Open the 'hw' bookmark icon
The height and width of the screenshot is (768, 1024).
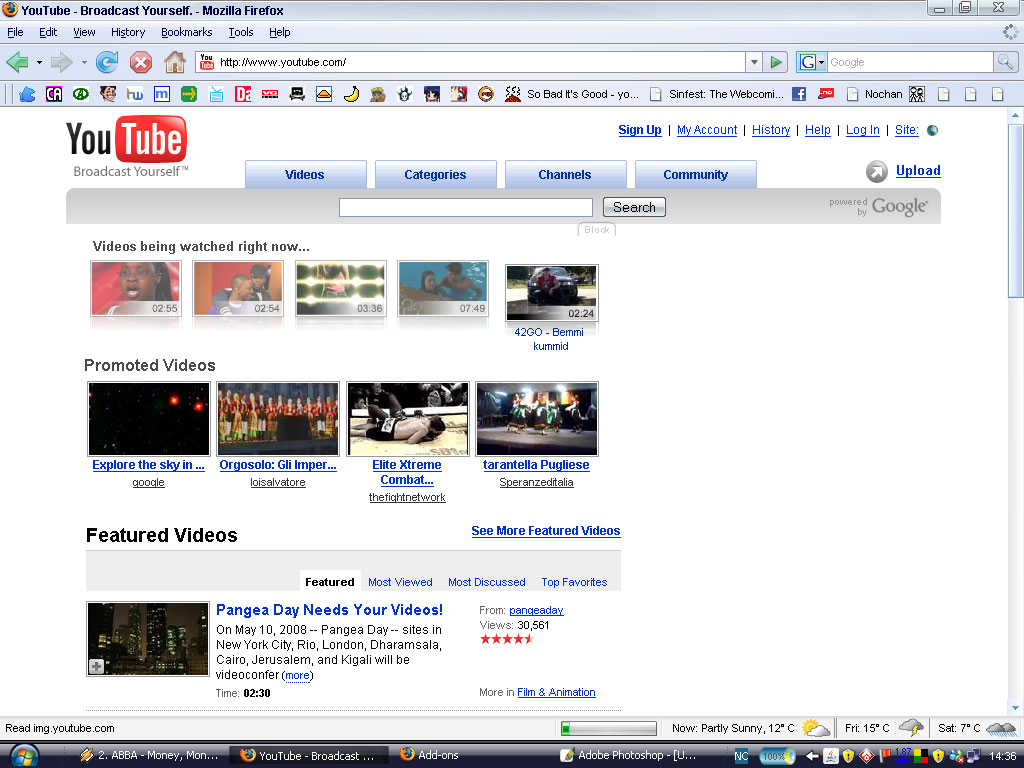pyautogui.click(x=135, y=94)
